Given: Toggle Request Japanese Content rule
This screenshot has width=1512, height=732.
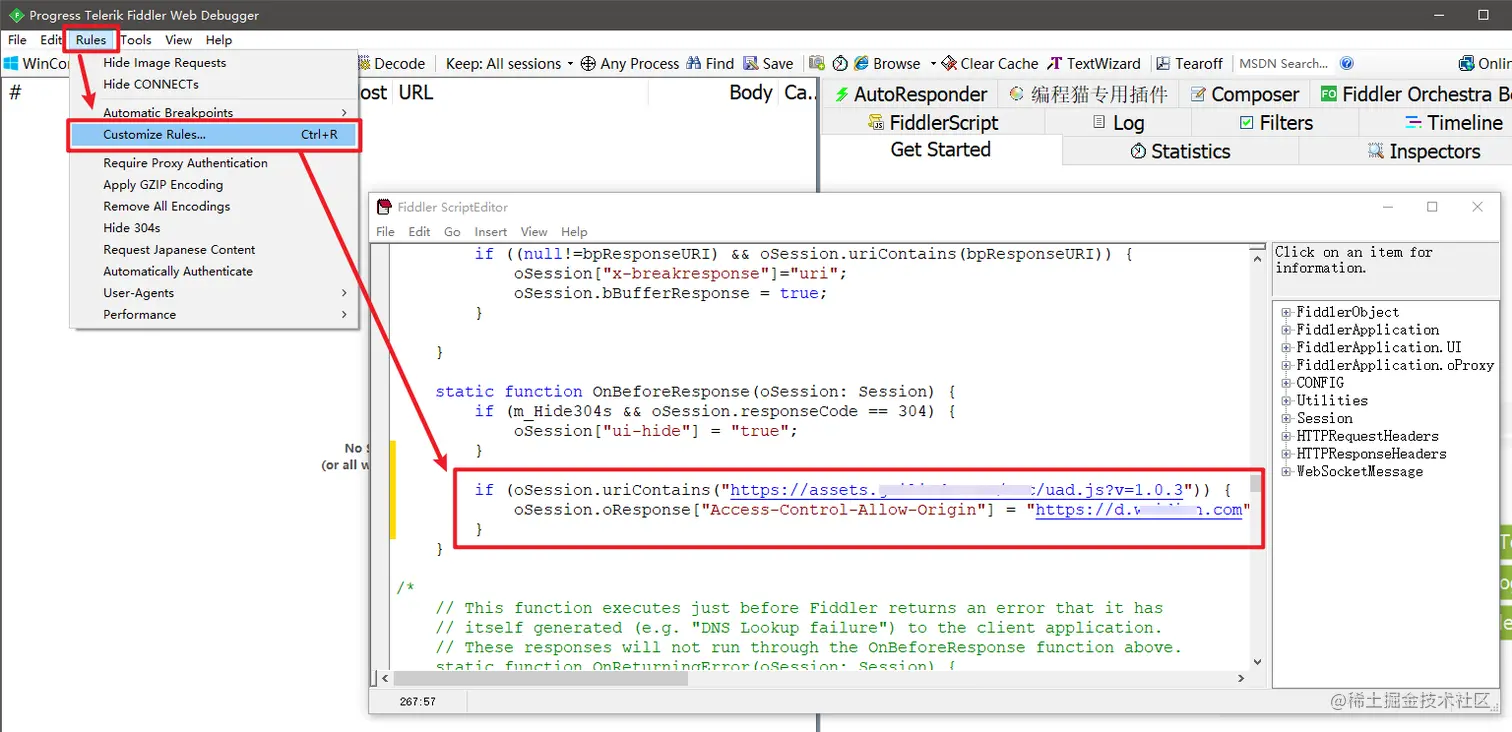Looking at the screenshot, I should 214,250.
